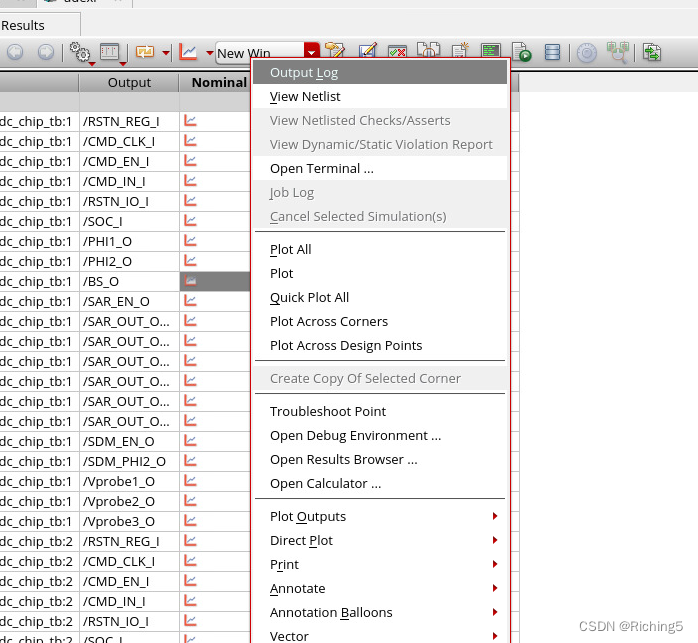Viewport: 698px width, 643px height.
Task: Click plot icon for /RSTN_REG_I in tb:1 row
Action: click(191, 121)
